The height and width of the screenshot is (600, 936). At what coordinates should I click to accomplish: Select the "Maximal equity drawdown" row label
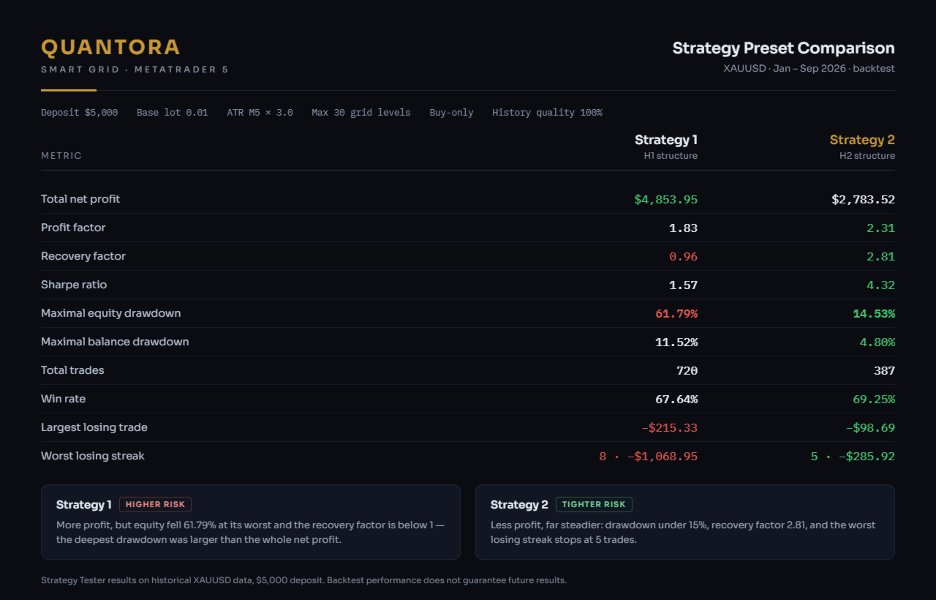tap(110, 313)
